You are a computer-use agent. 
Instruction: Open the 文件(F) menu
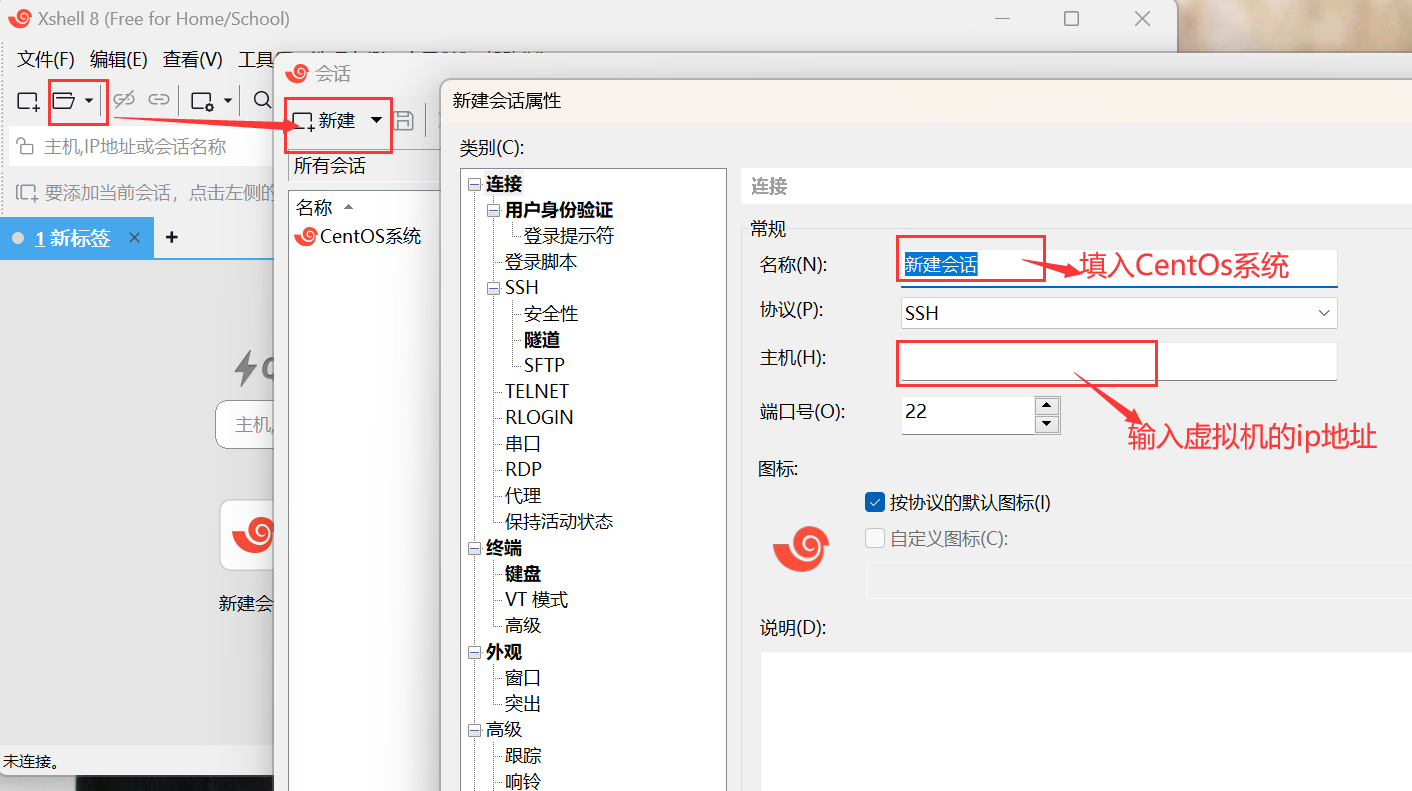46,59
